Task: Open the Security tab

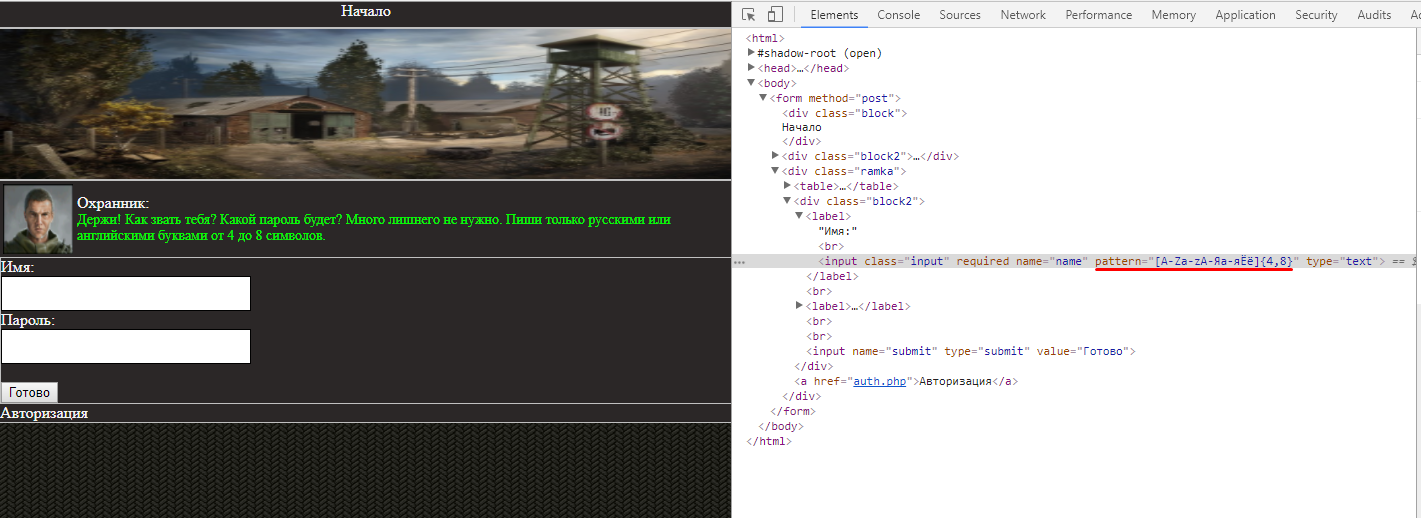Action: [x=1316, y=15]
